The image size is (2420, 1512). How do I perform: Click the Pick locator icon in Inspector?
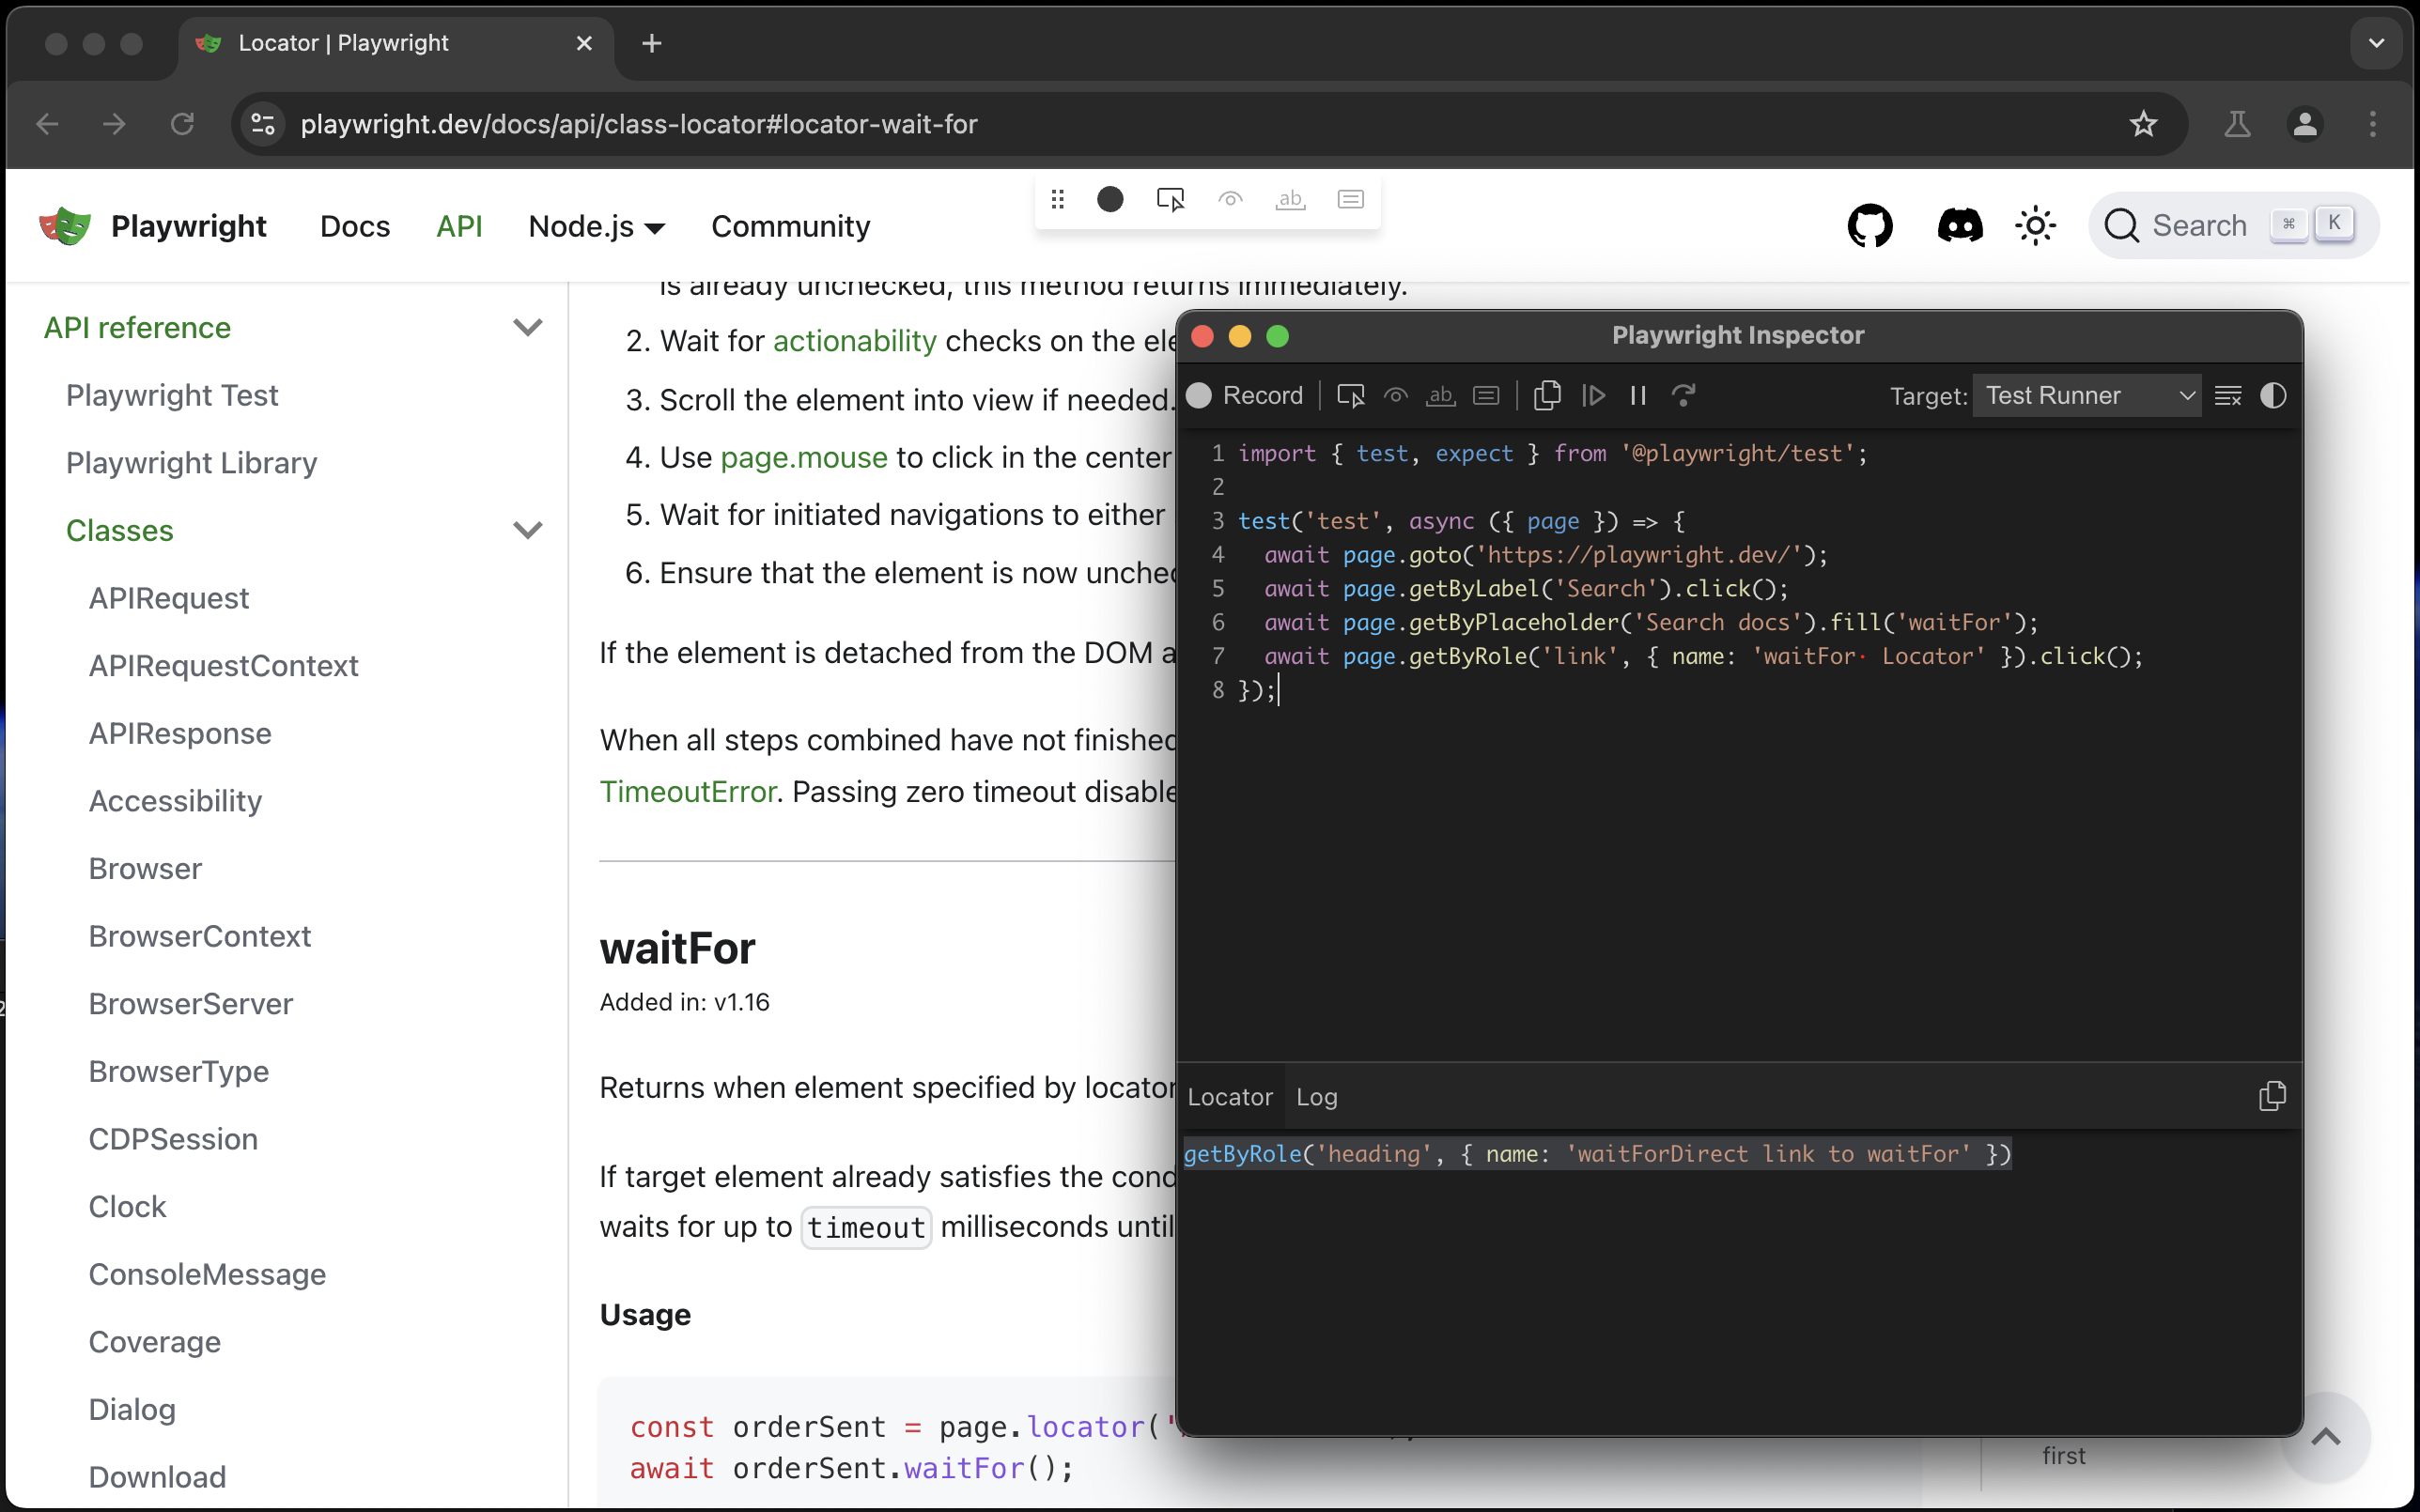point(1350,396)
